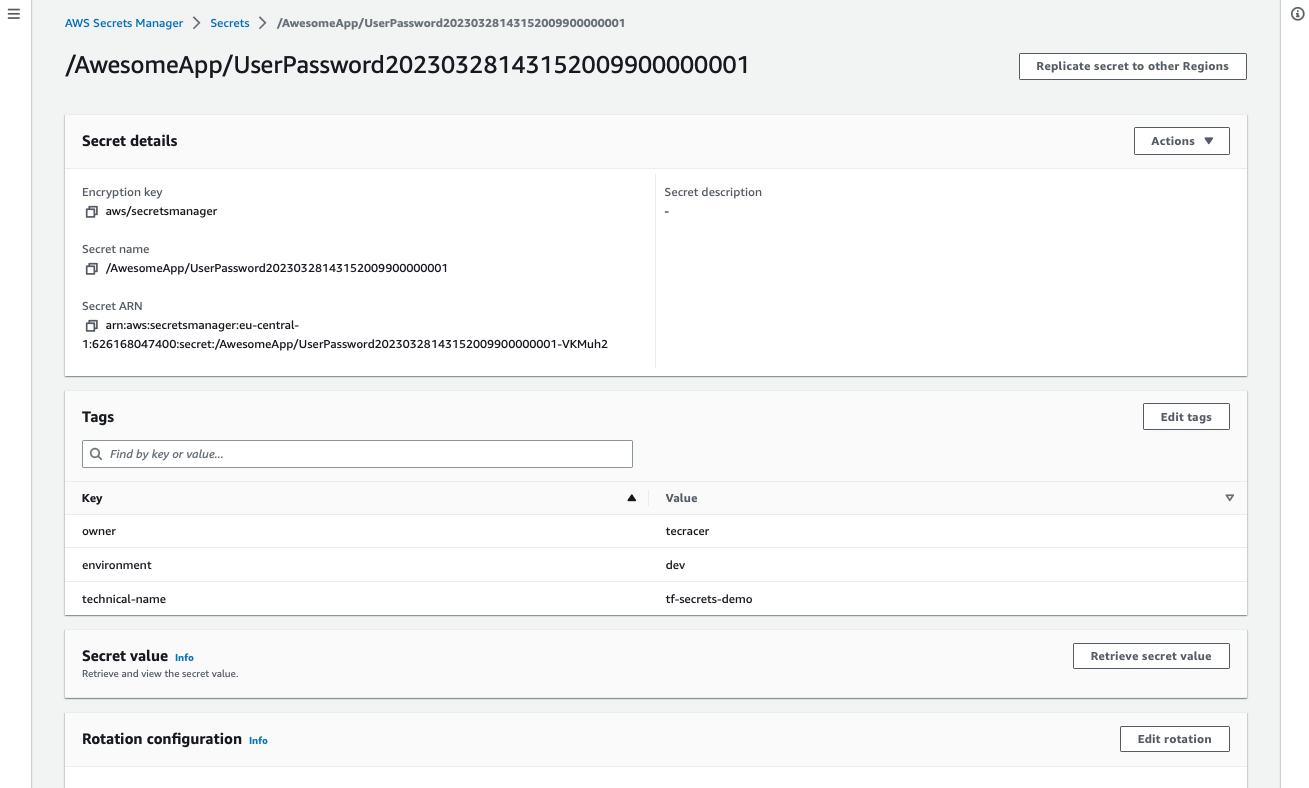Select the tecracer tag value

point(687,532)
